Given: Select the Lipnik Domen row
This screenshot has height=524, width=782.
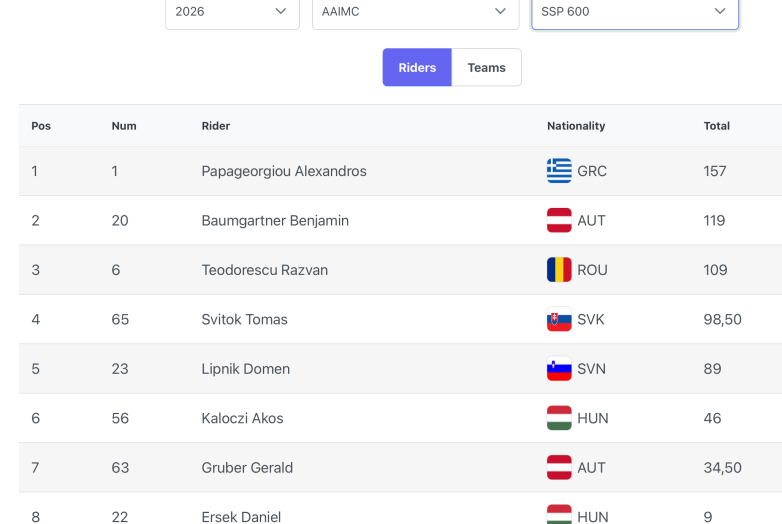Looking at the screenshot, I should 400,368.
